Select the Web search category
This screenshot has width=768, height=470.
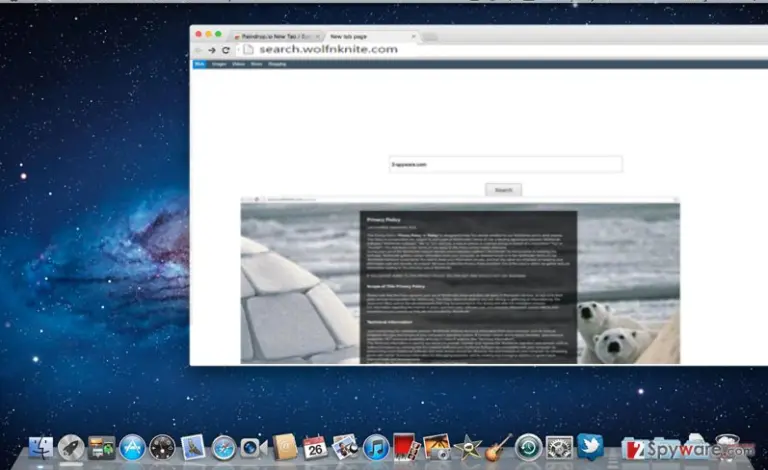(x=200, y=64)
